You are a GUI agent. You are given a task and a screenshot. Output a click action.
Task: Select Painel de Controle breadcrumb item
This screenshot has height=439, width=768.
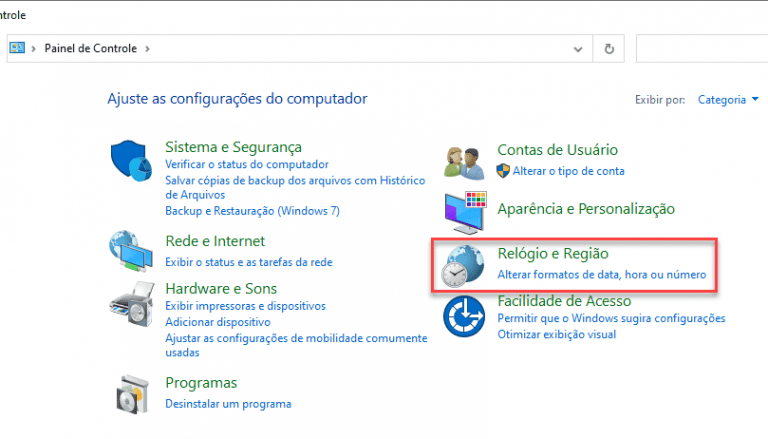point(91,48)
